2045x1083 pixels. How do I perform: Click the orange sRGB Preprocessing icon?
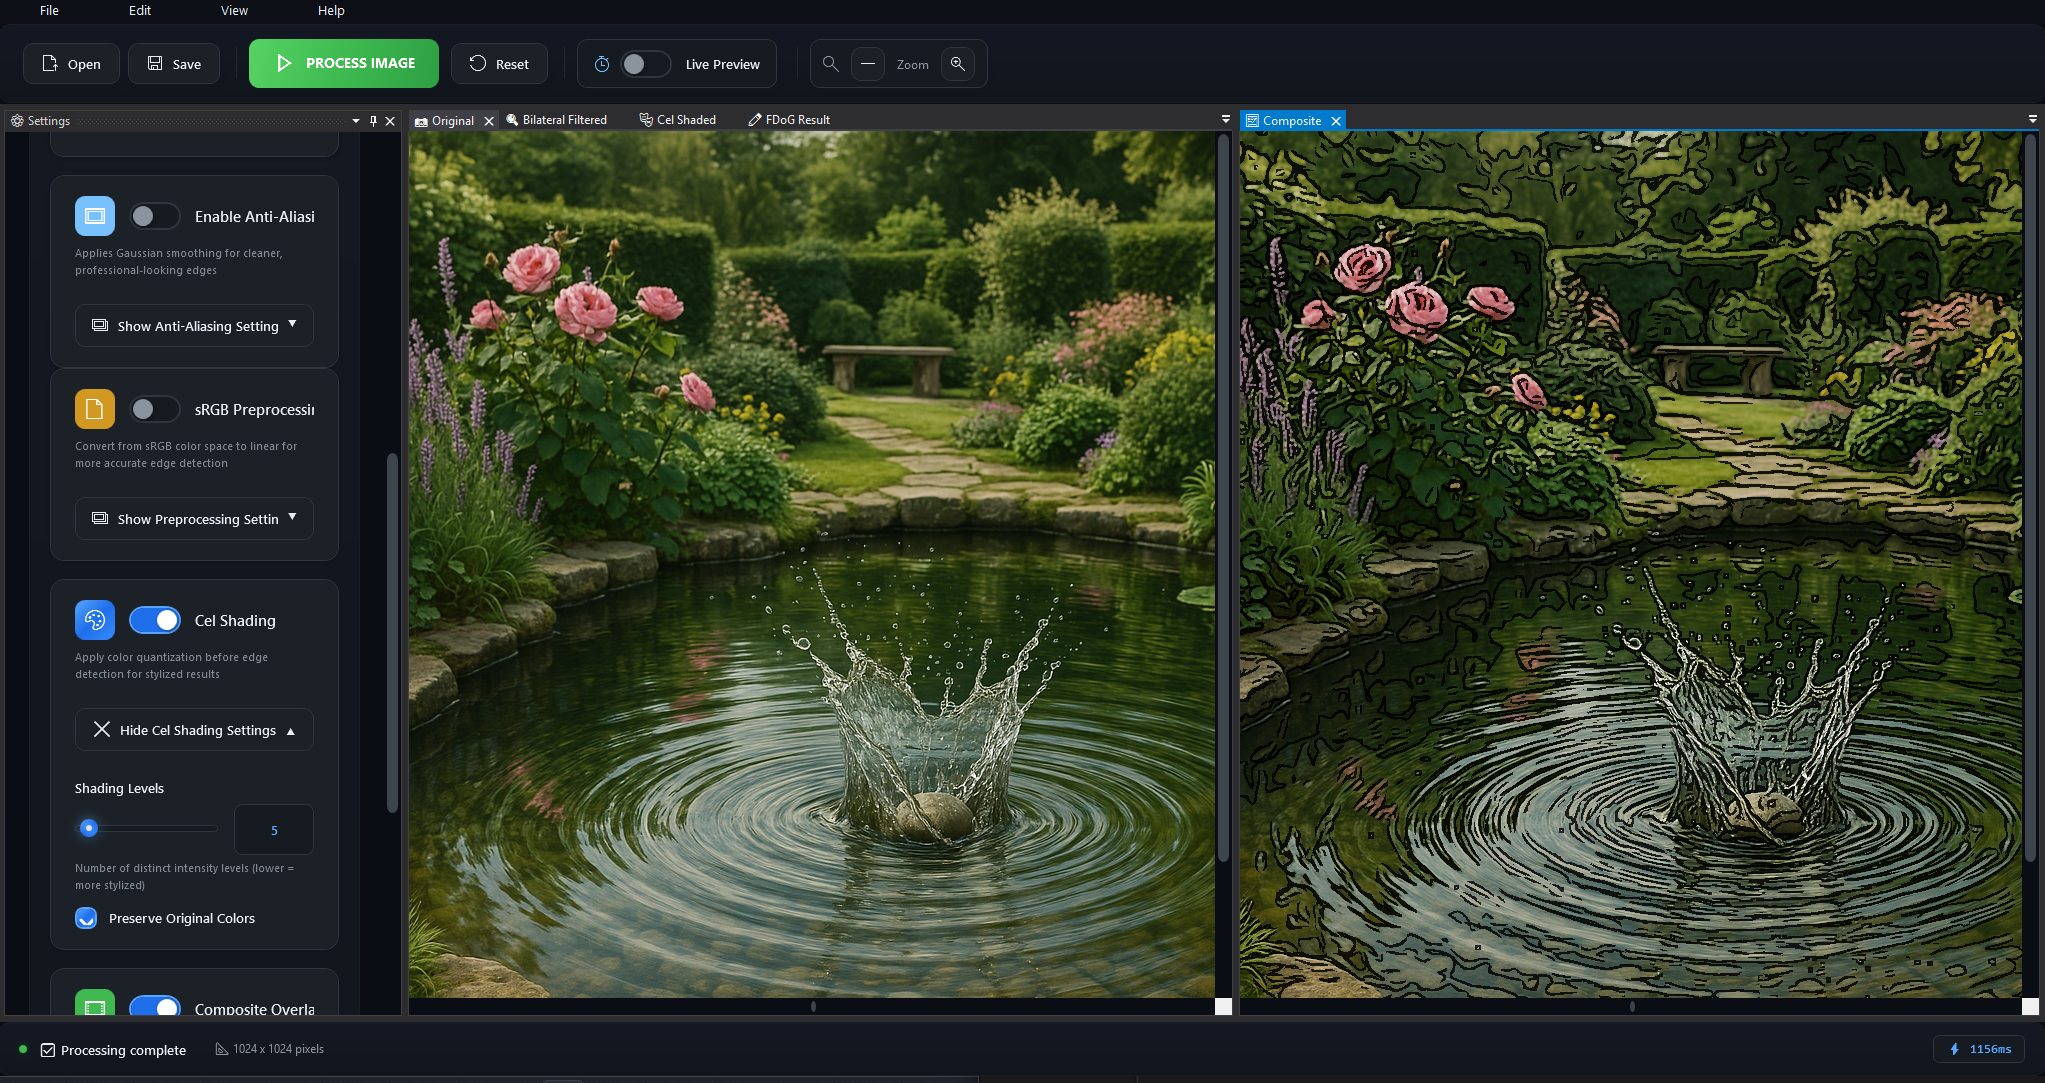(x=95, y=409)
